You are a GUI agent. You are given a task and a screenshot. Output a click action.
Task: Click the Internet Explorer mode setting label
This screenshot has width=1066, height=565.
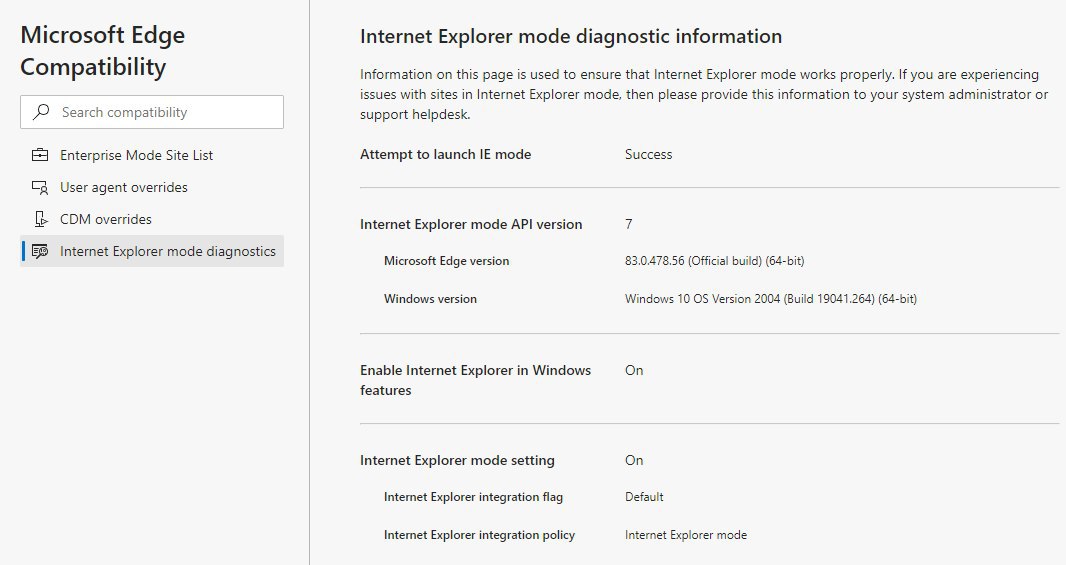pos(457,460)
